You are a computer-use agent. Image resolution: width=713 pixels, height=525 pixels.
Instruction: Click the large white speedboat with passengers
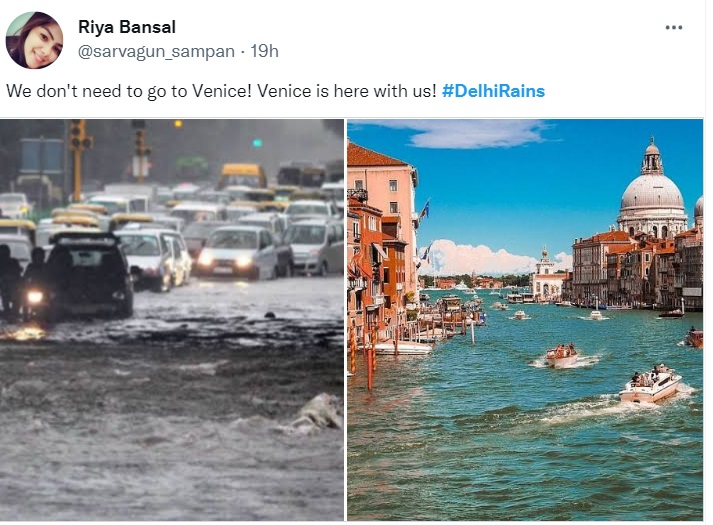tap(648, 384)
